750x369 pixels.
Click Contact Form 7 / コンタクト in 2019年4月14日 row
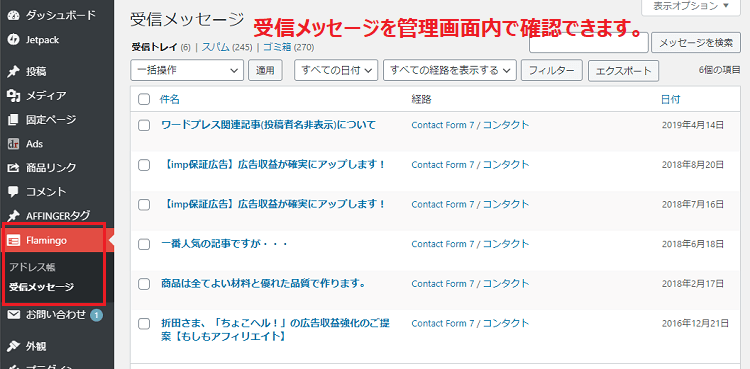[470, 125]
